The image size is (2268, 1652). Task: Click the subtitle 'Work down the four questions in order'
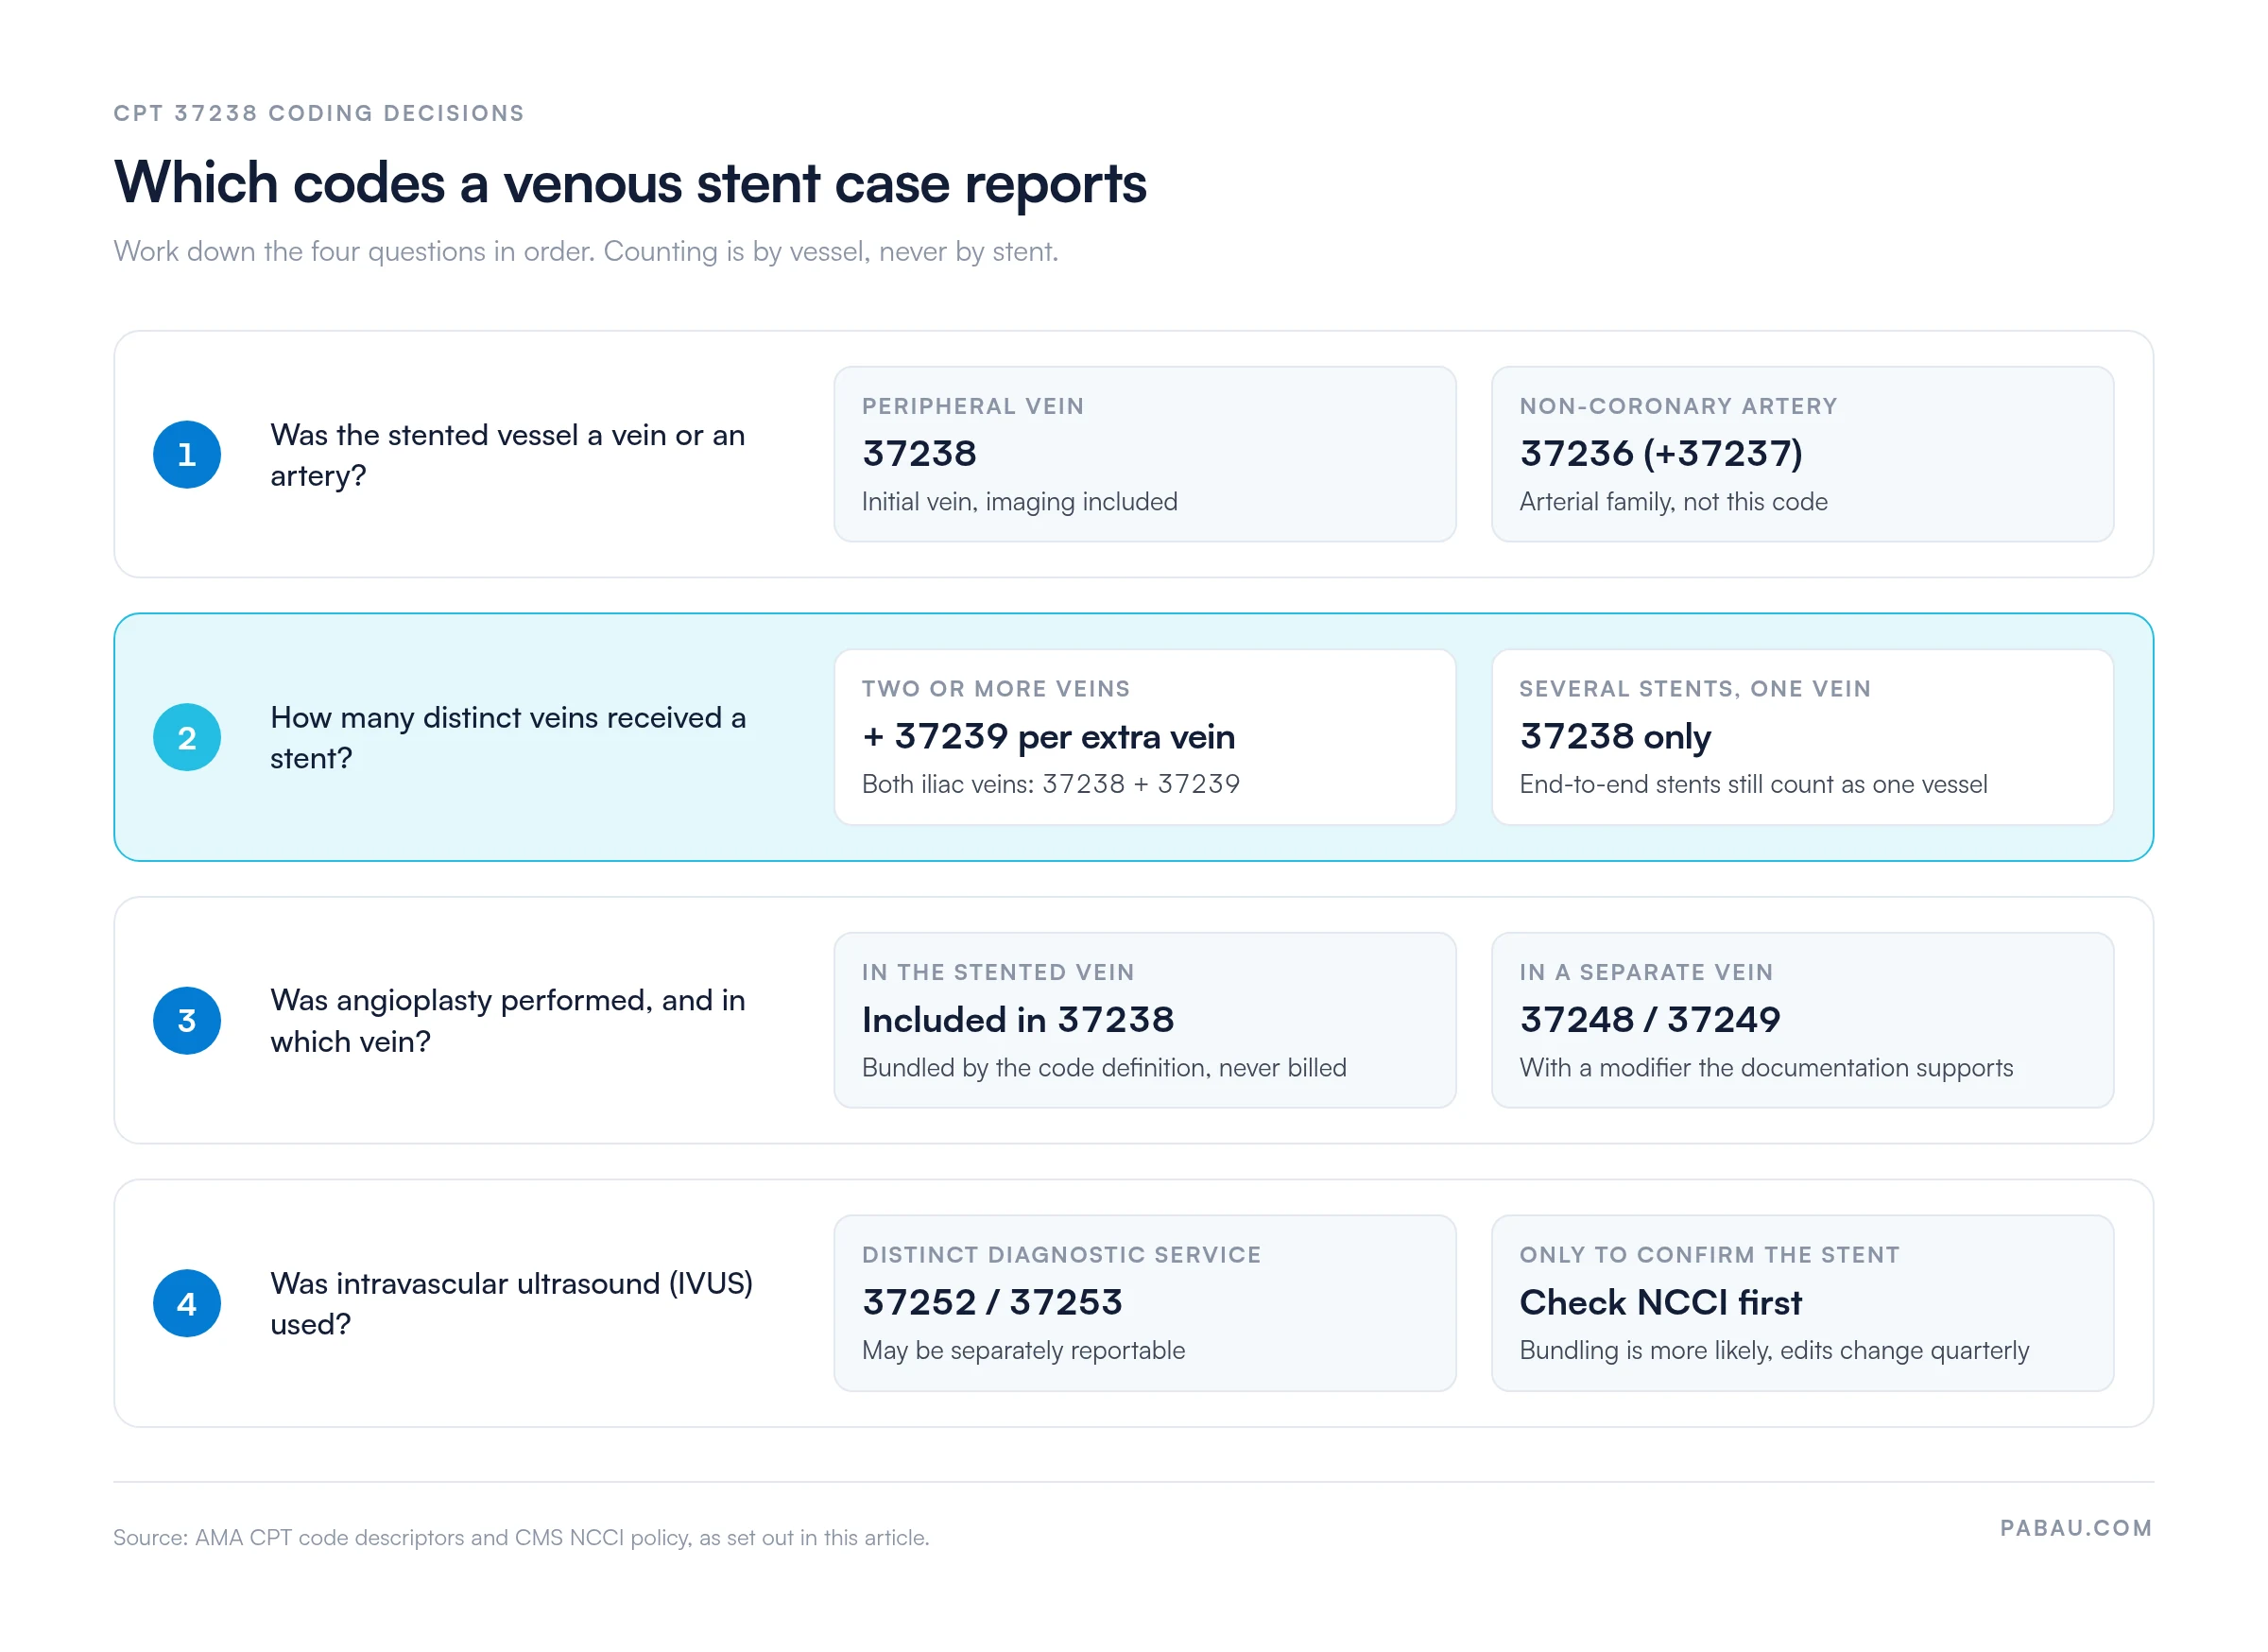point(354,251)
